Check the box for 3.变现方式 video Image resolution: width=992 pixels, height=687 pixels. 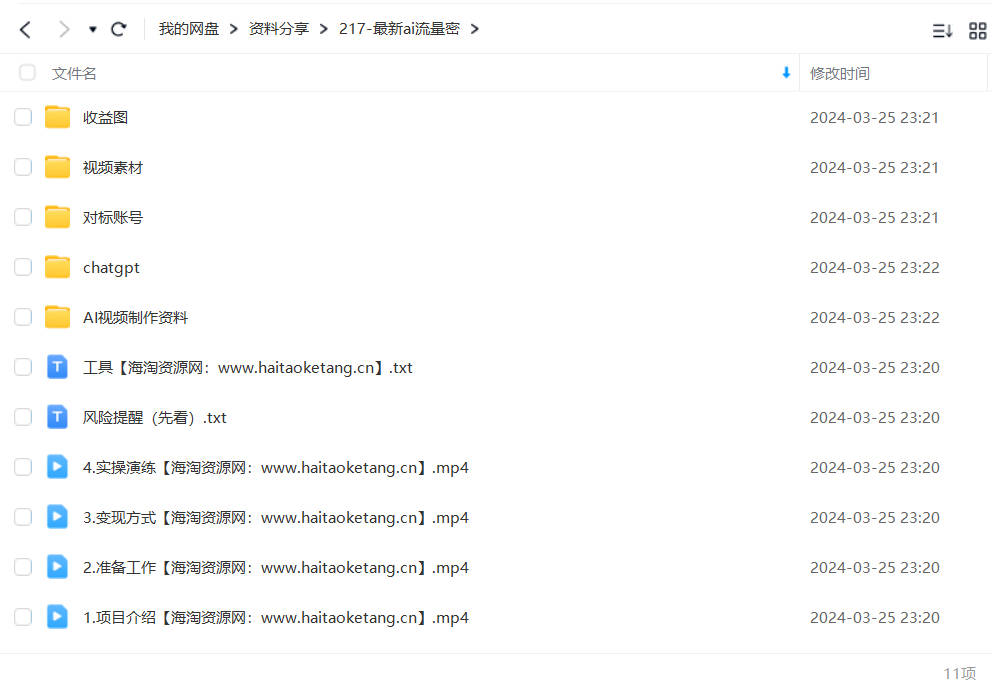(23, 517)
